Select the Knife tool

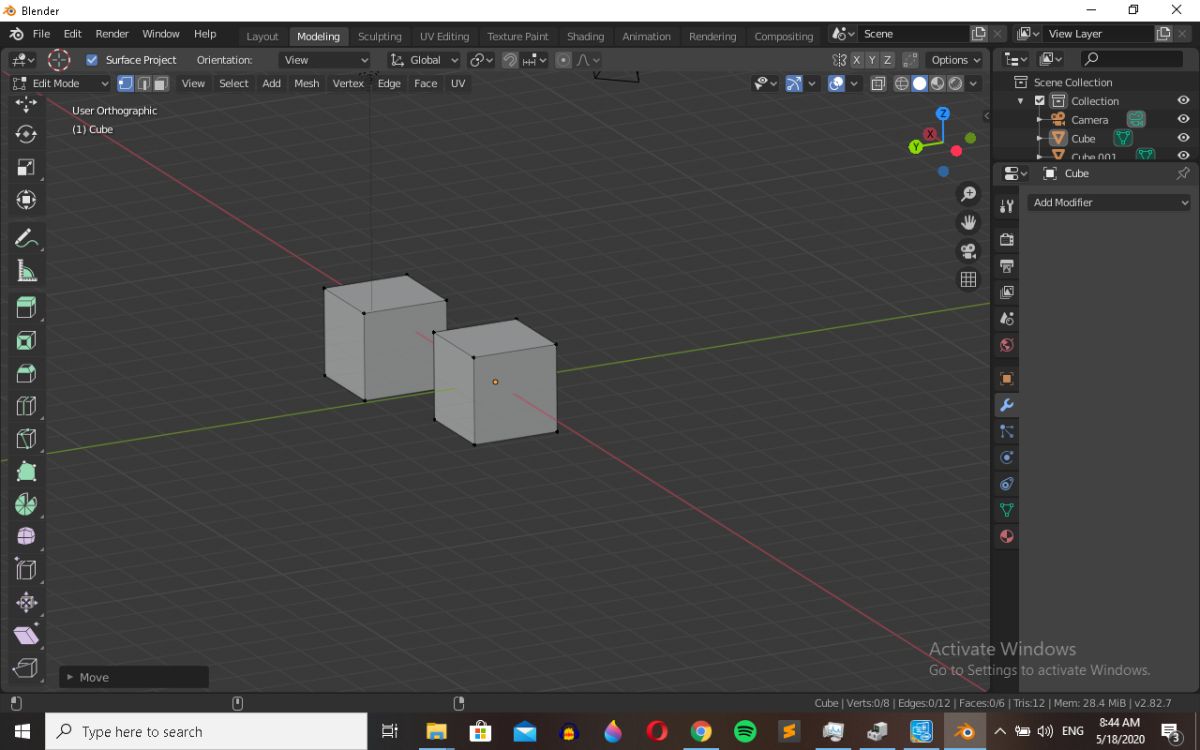point(27,439)
